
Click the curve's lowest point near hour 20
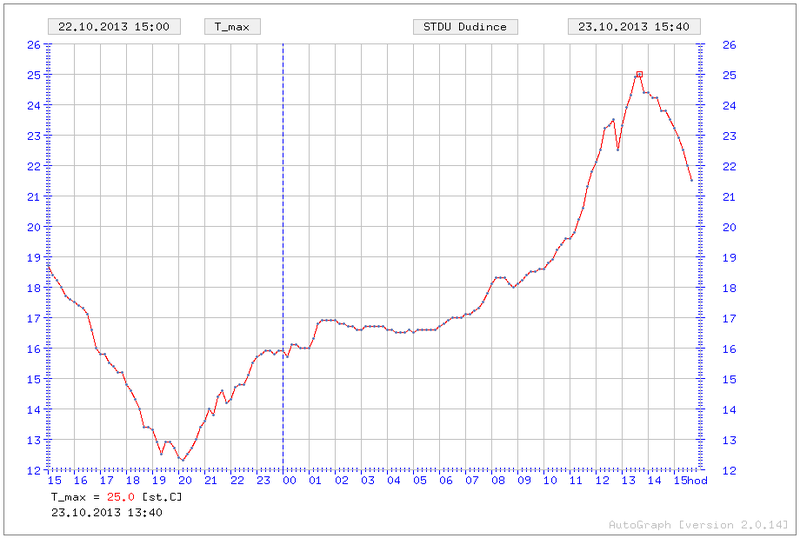point(182,459)
